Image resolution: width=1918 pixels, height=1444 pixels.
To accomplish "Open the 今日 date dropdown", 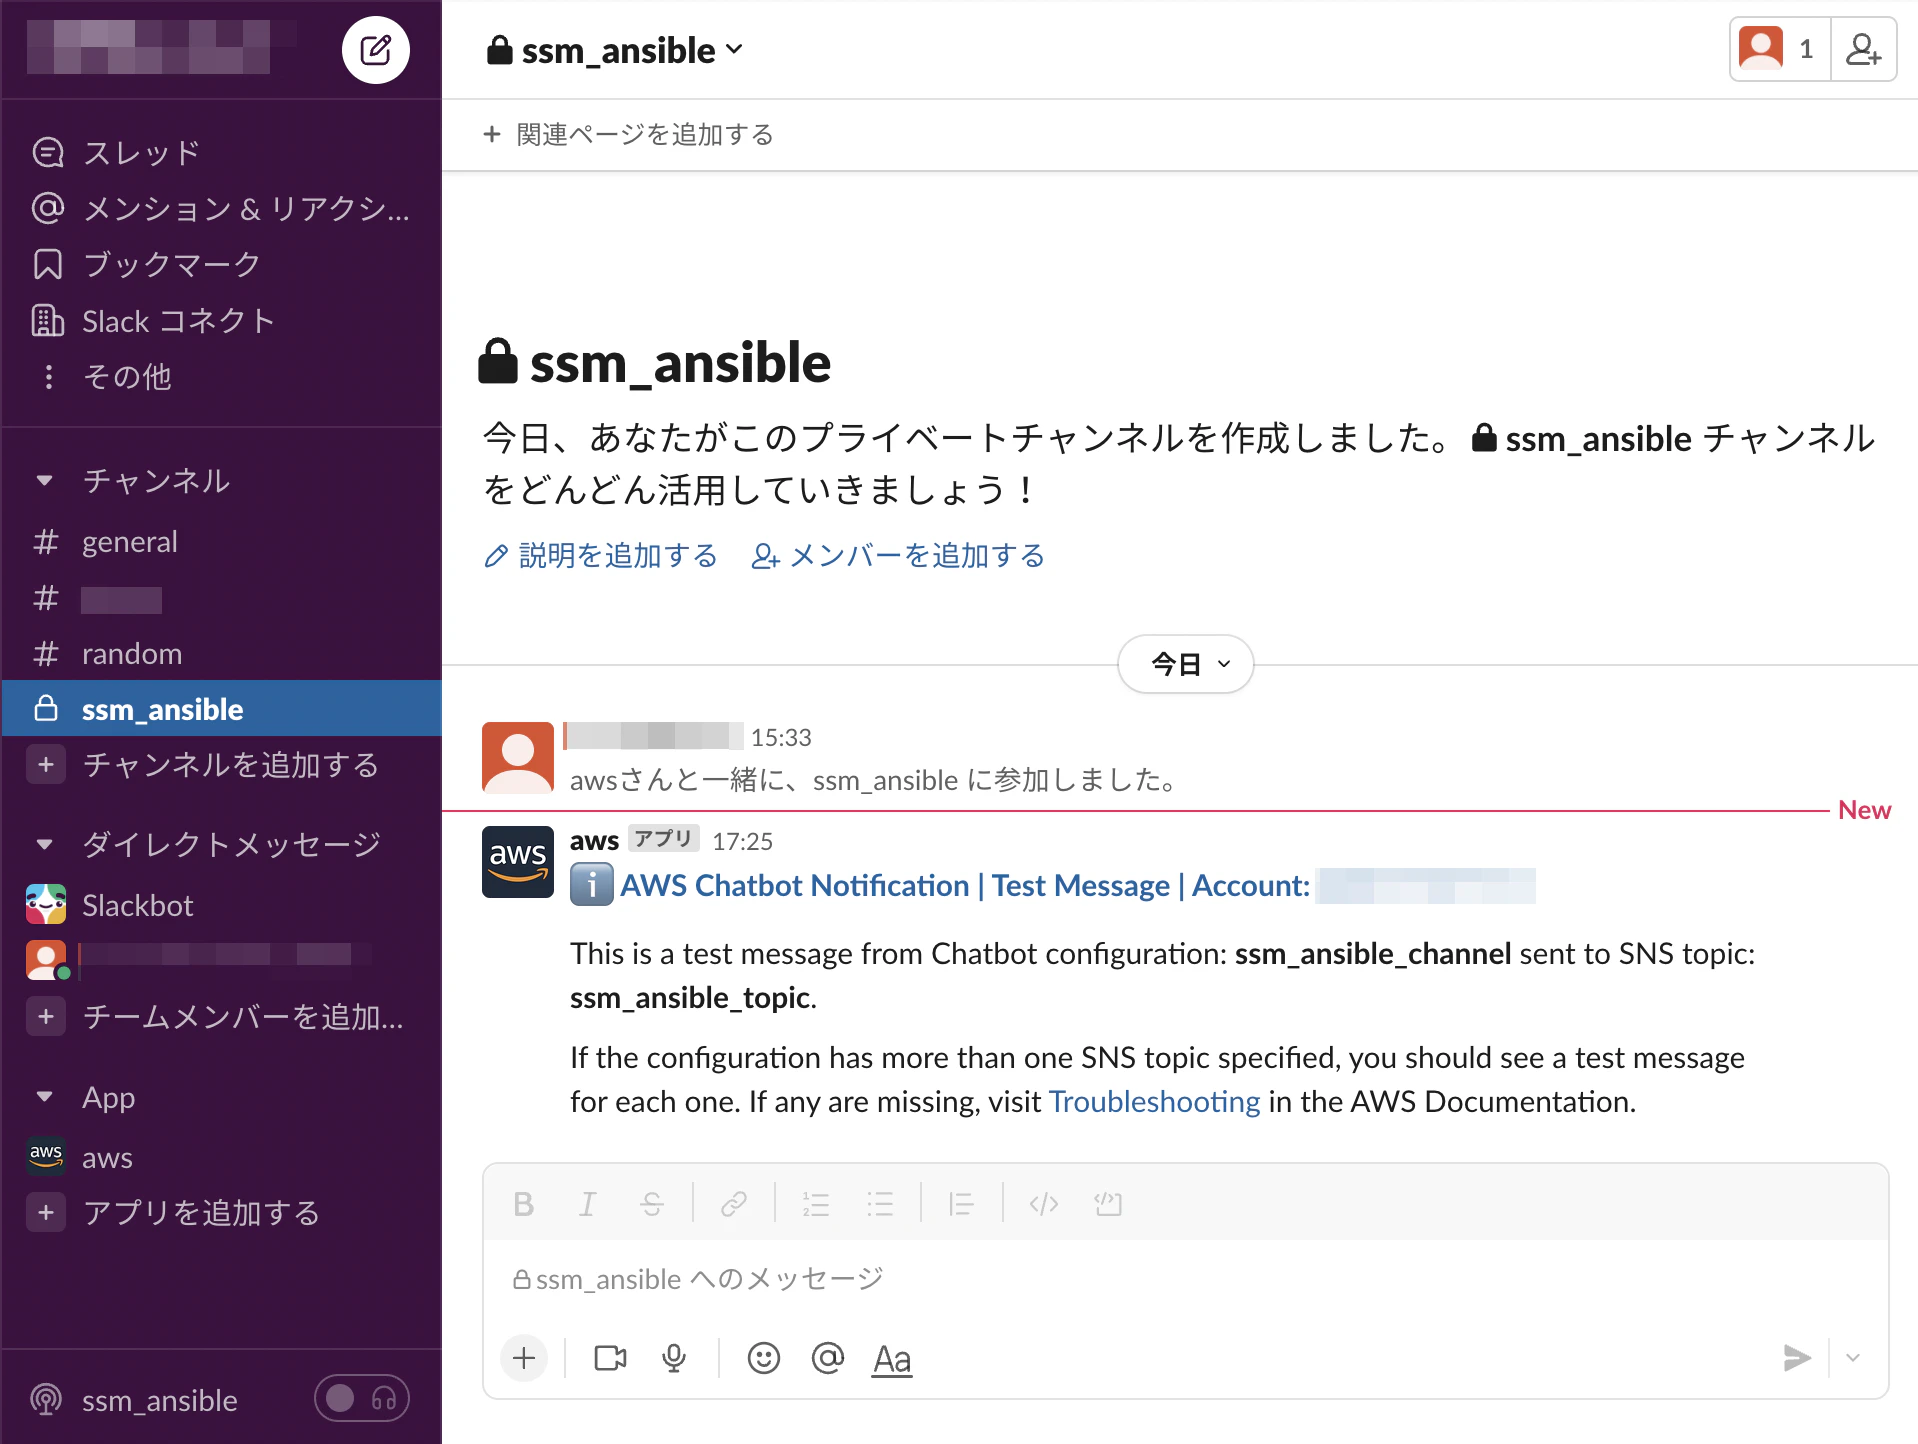I will click(1186, 664).
